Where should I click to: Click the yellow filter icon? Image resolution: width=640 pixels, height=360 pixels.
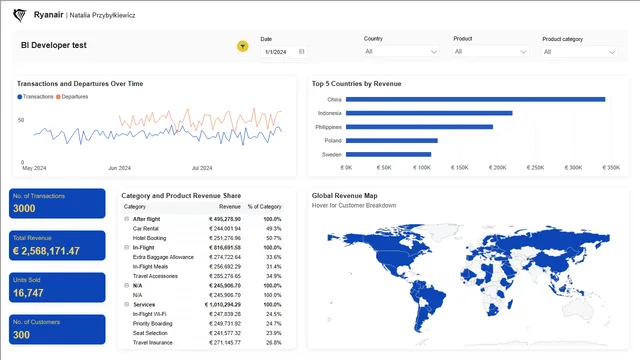click(242, 47)
